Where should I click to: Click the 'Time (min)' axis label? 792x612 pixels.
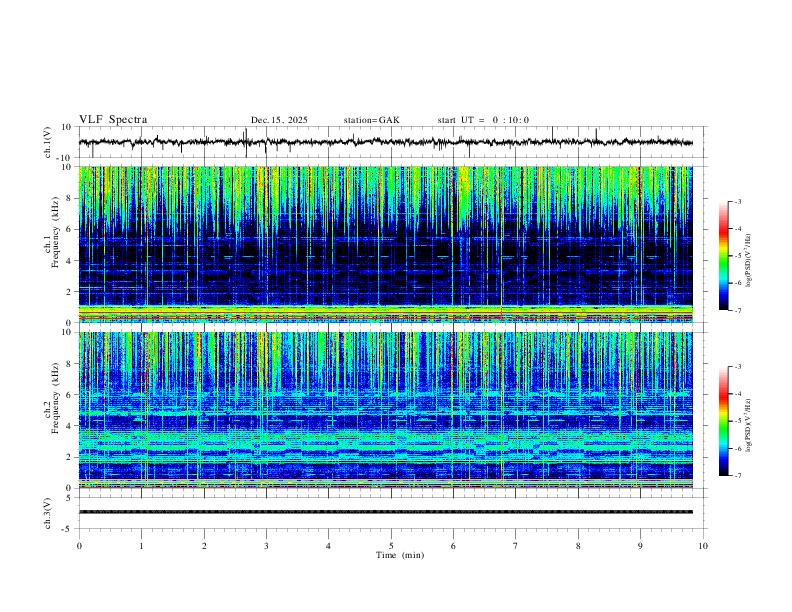(400, 555)
